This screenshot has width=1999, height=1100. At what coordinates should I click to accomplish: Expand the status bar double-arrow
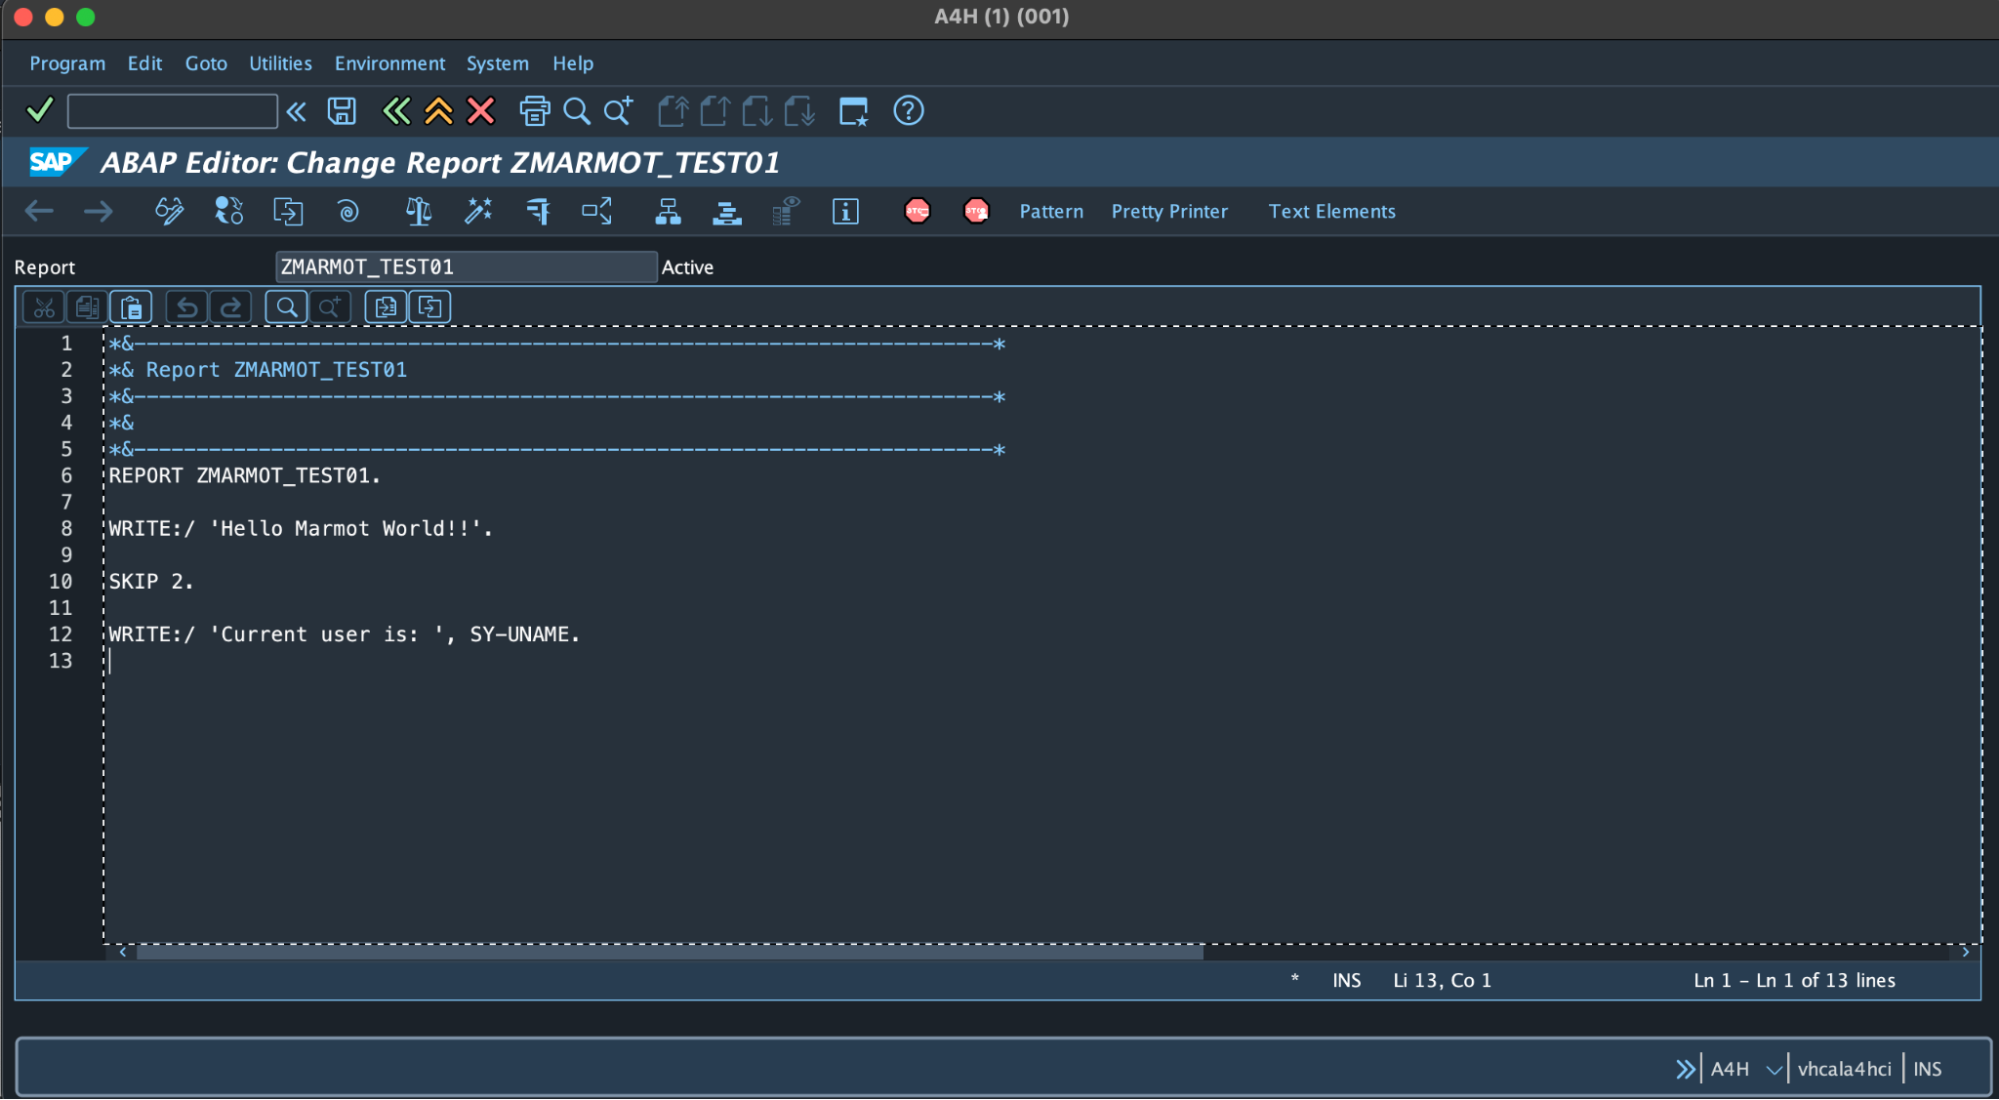coord(1685,1069)
